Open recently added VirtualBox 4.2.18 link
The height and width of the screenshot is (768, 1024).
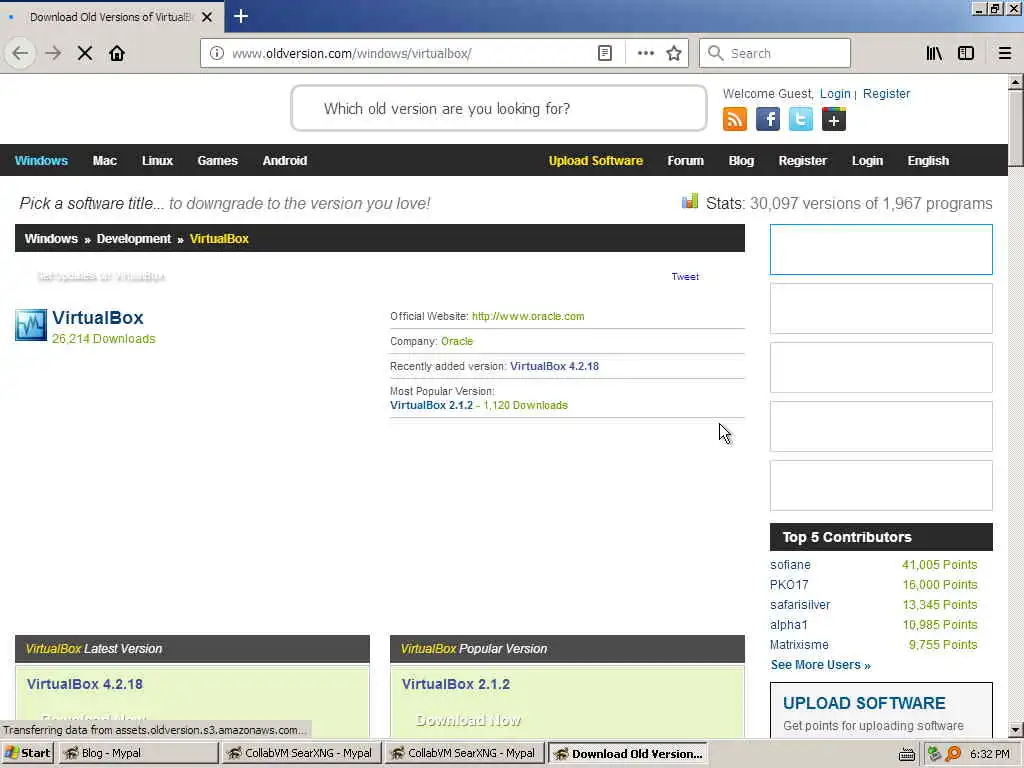(x=554, y=366)
